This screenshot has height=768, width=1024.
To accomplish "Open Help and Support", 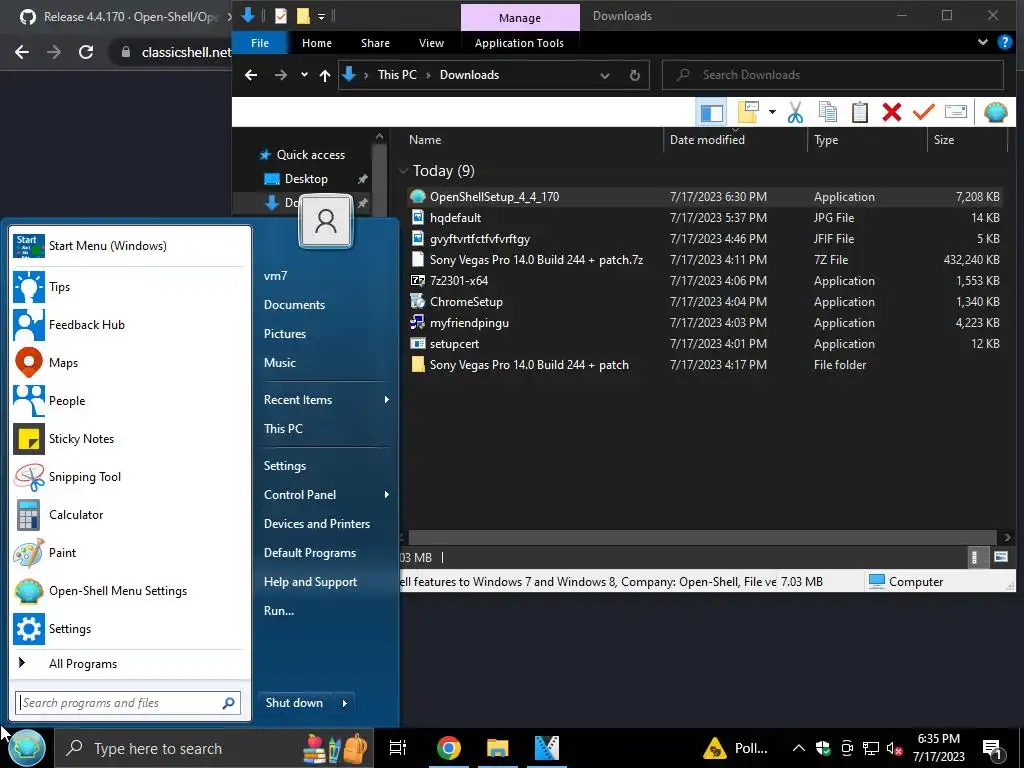I will point(310,582).
